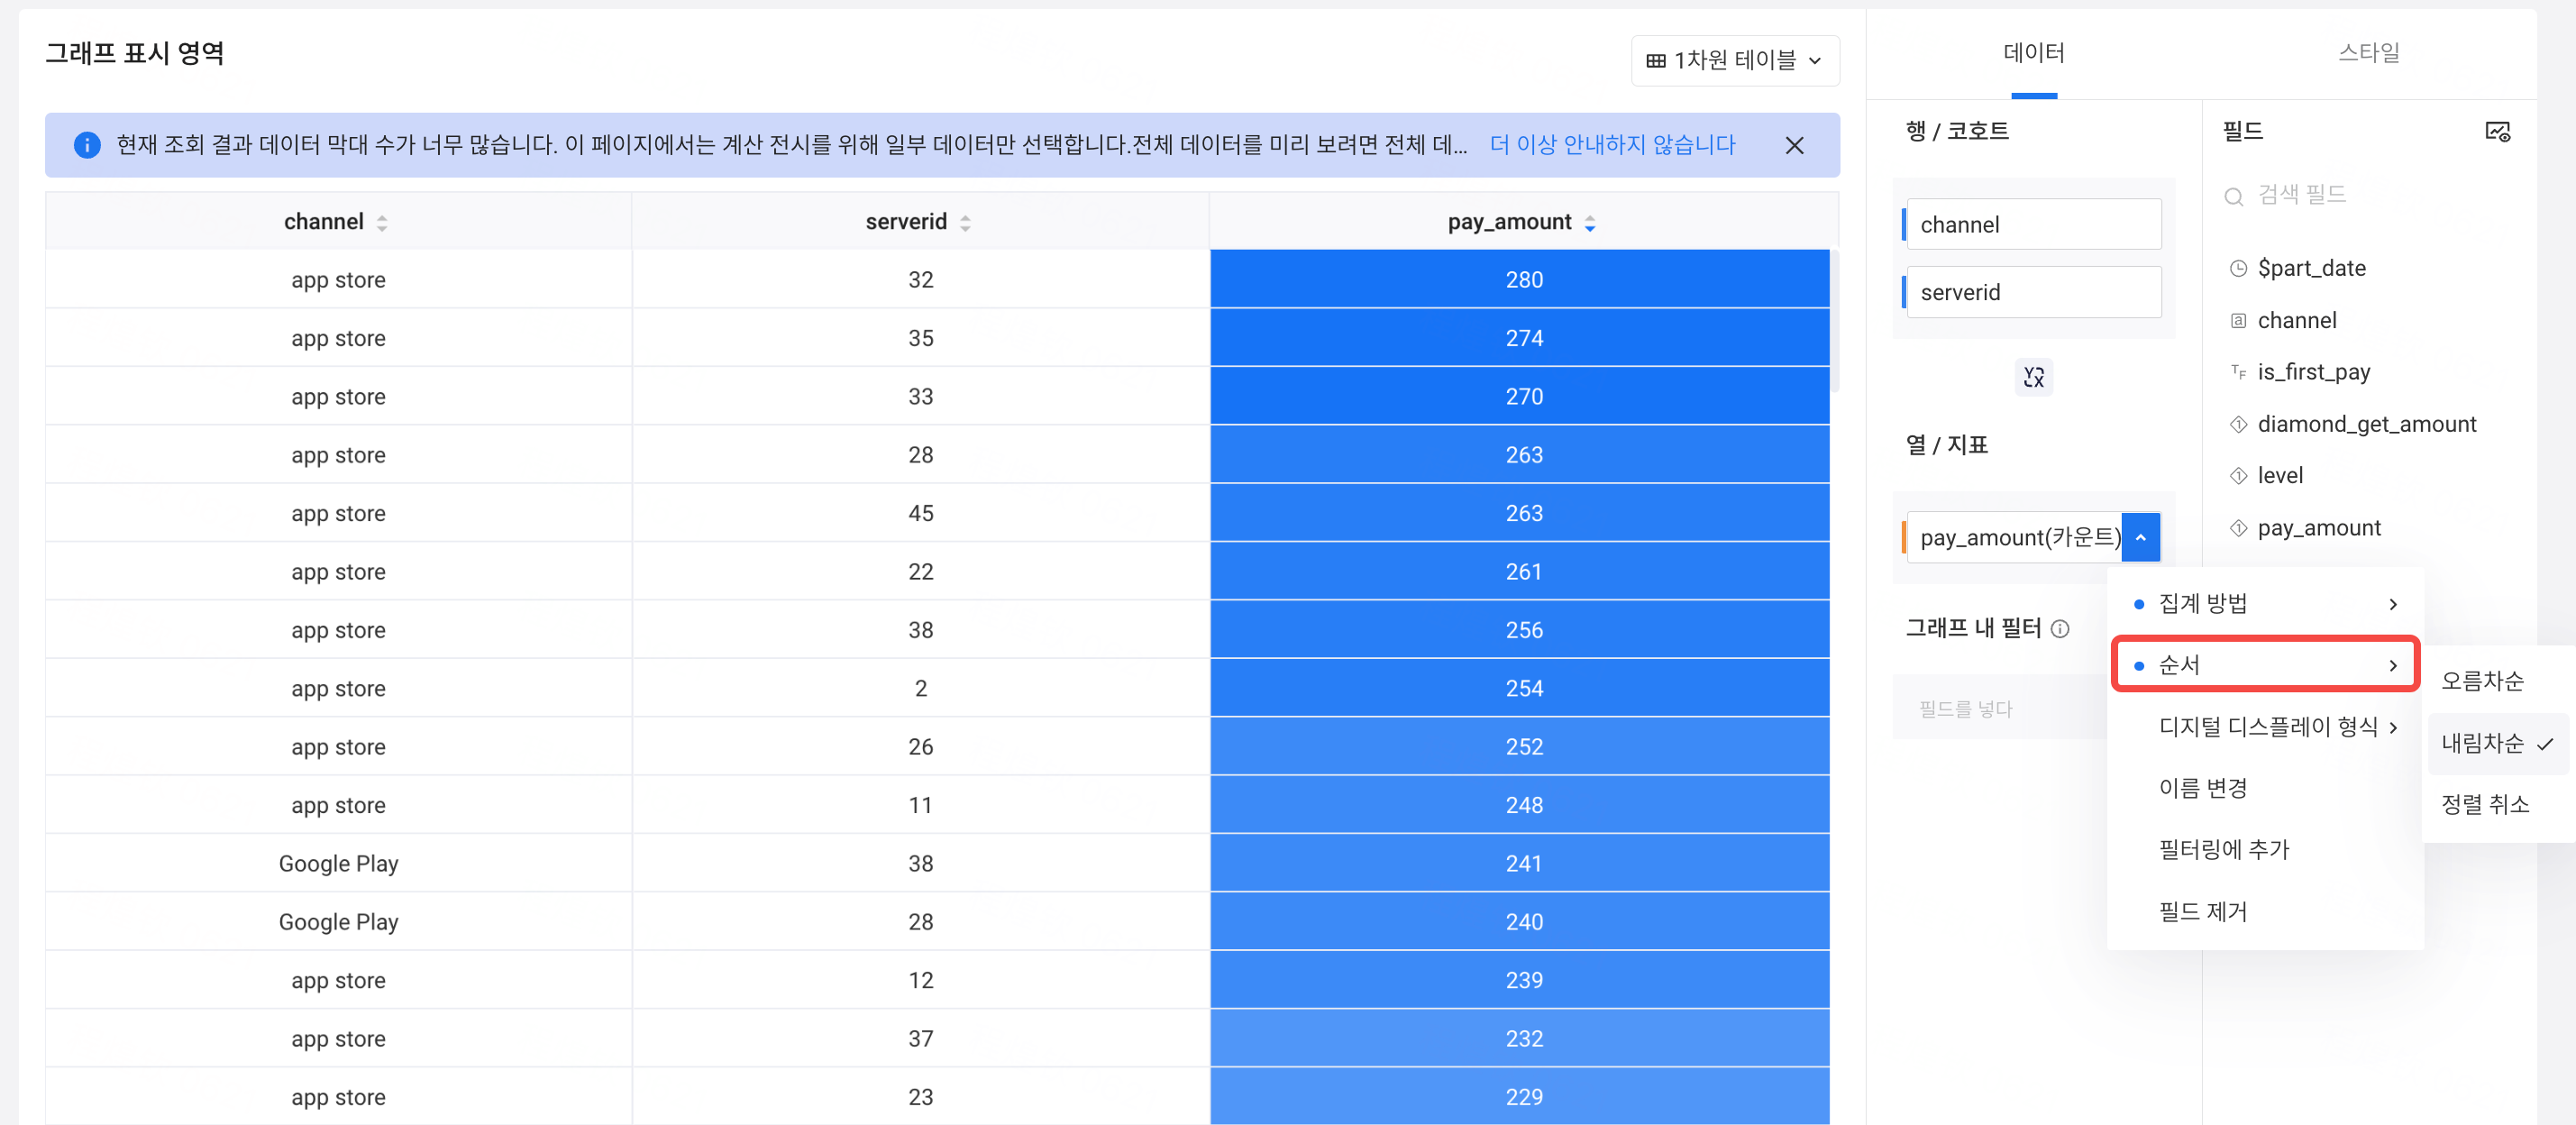Click the clock icon next to $part_date
The image size is (2576, 1125).
2238,268
